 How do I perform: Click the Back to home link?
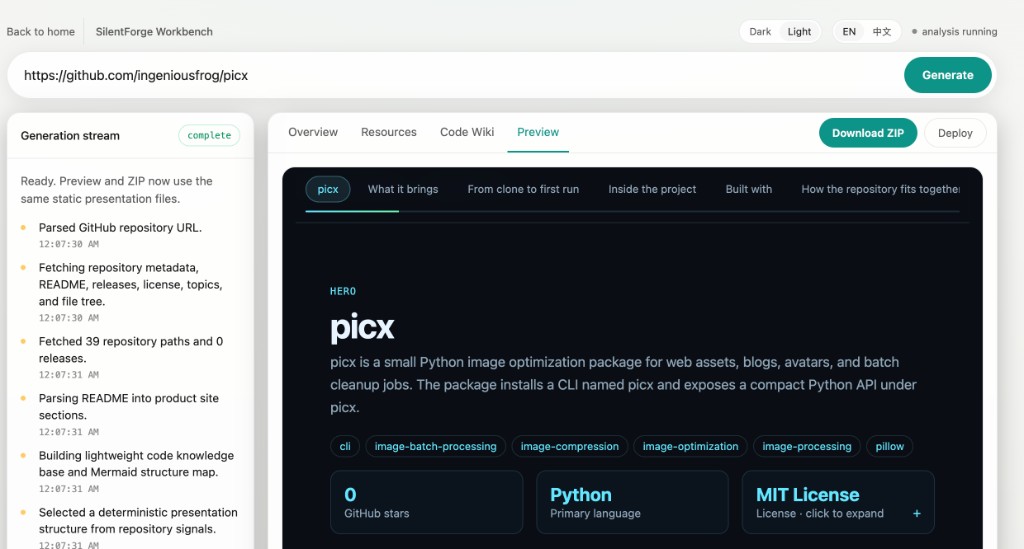pyautogui.click(x=40, y=31)
